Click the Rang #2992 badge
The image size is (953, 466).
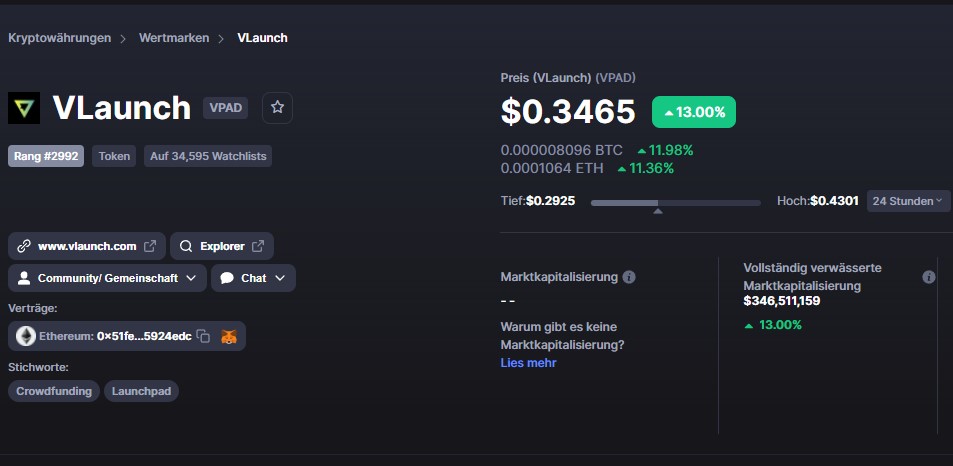(x=46, y=156)
